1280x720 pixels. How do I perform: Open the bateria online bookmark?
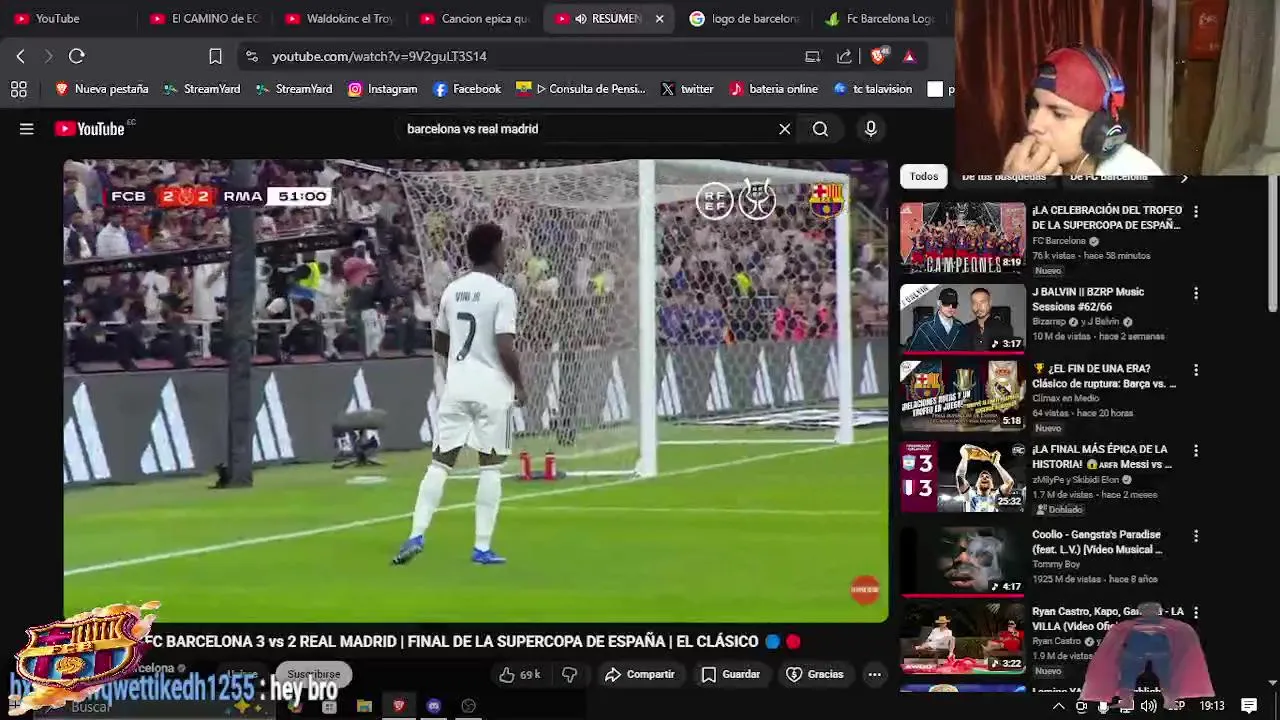point(773,89)
